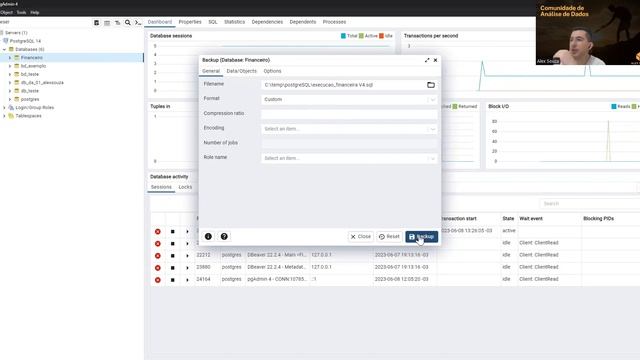640x360 pixels.
Task: Collapse the Databases (6) node
Action: (x=4, y=49)
